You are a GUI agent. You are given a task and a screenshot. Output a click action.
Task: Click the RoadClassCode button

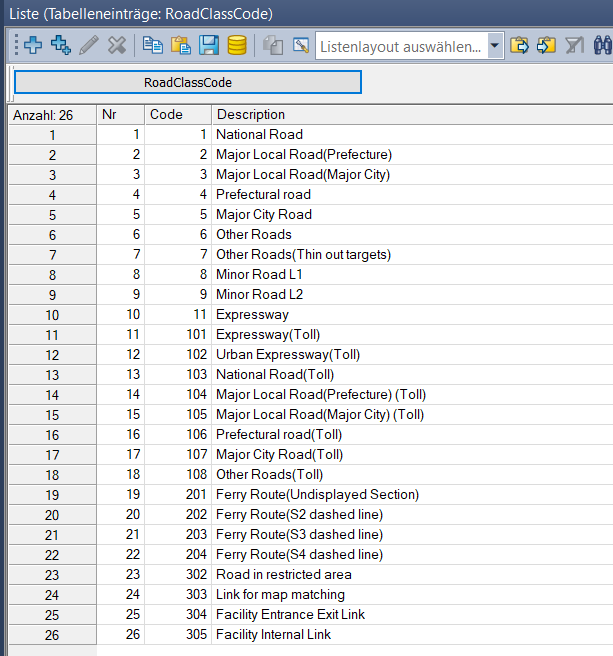click(x=188, y=82)
